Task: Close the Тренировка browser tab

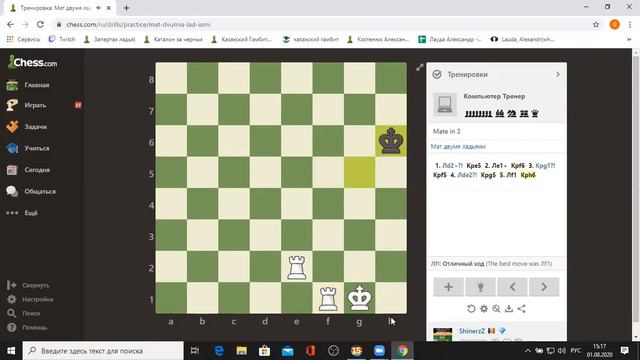Action: click(109, 8)
